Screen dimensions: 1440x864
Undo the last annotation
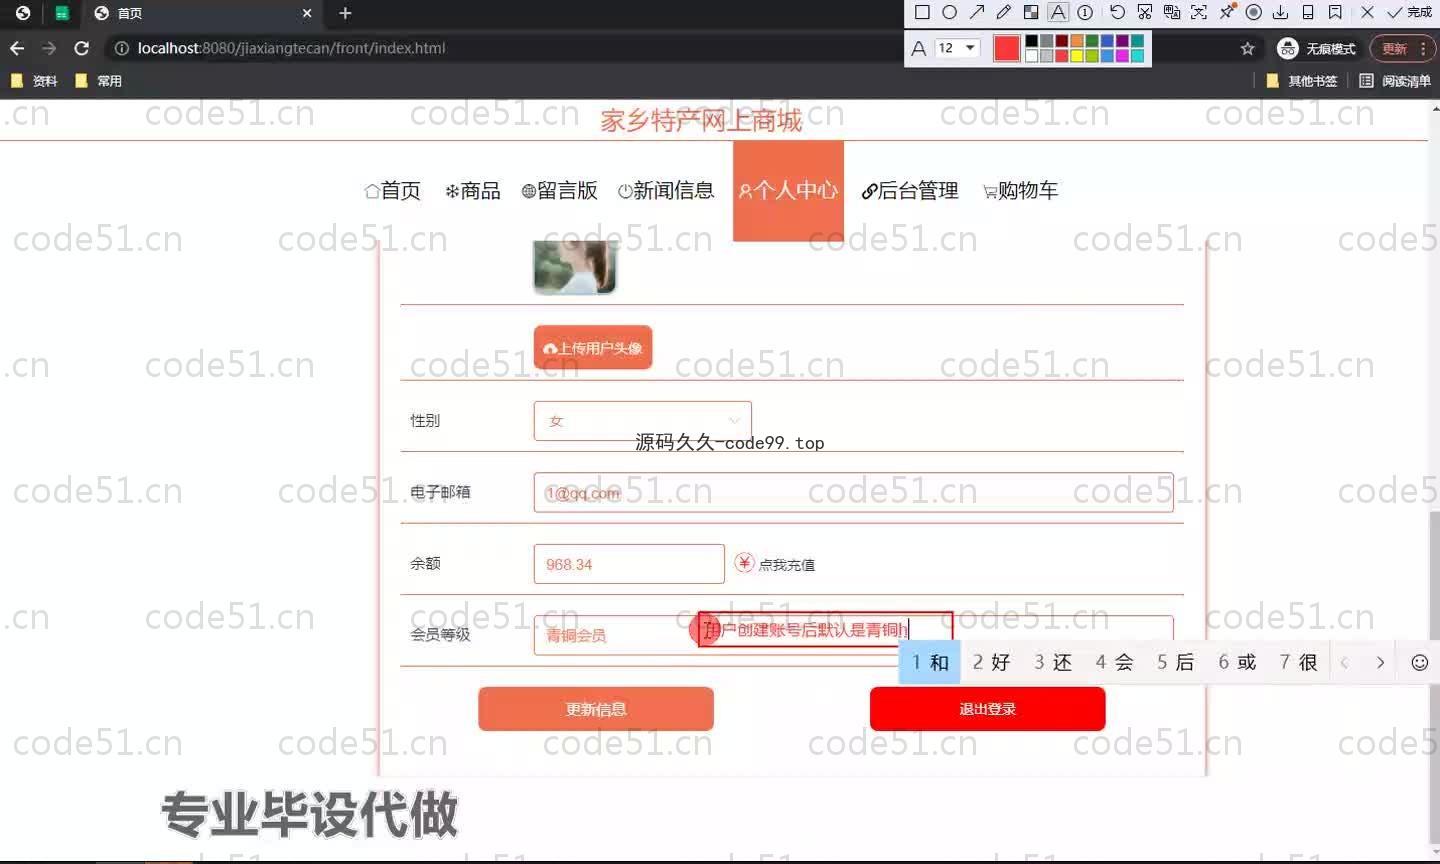point(1117,13)
